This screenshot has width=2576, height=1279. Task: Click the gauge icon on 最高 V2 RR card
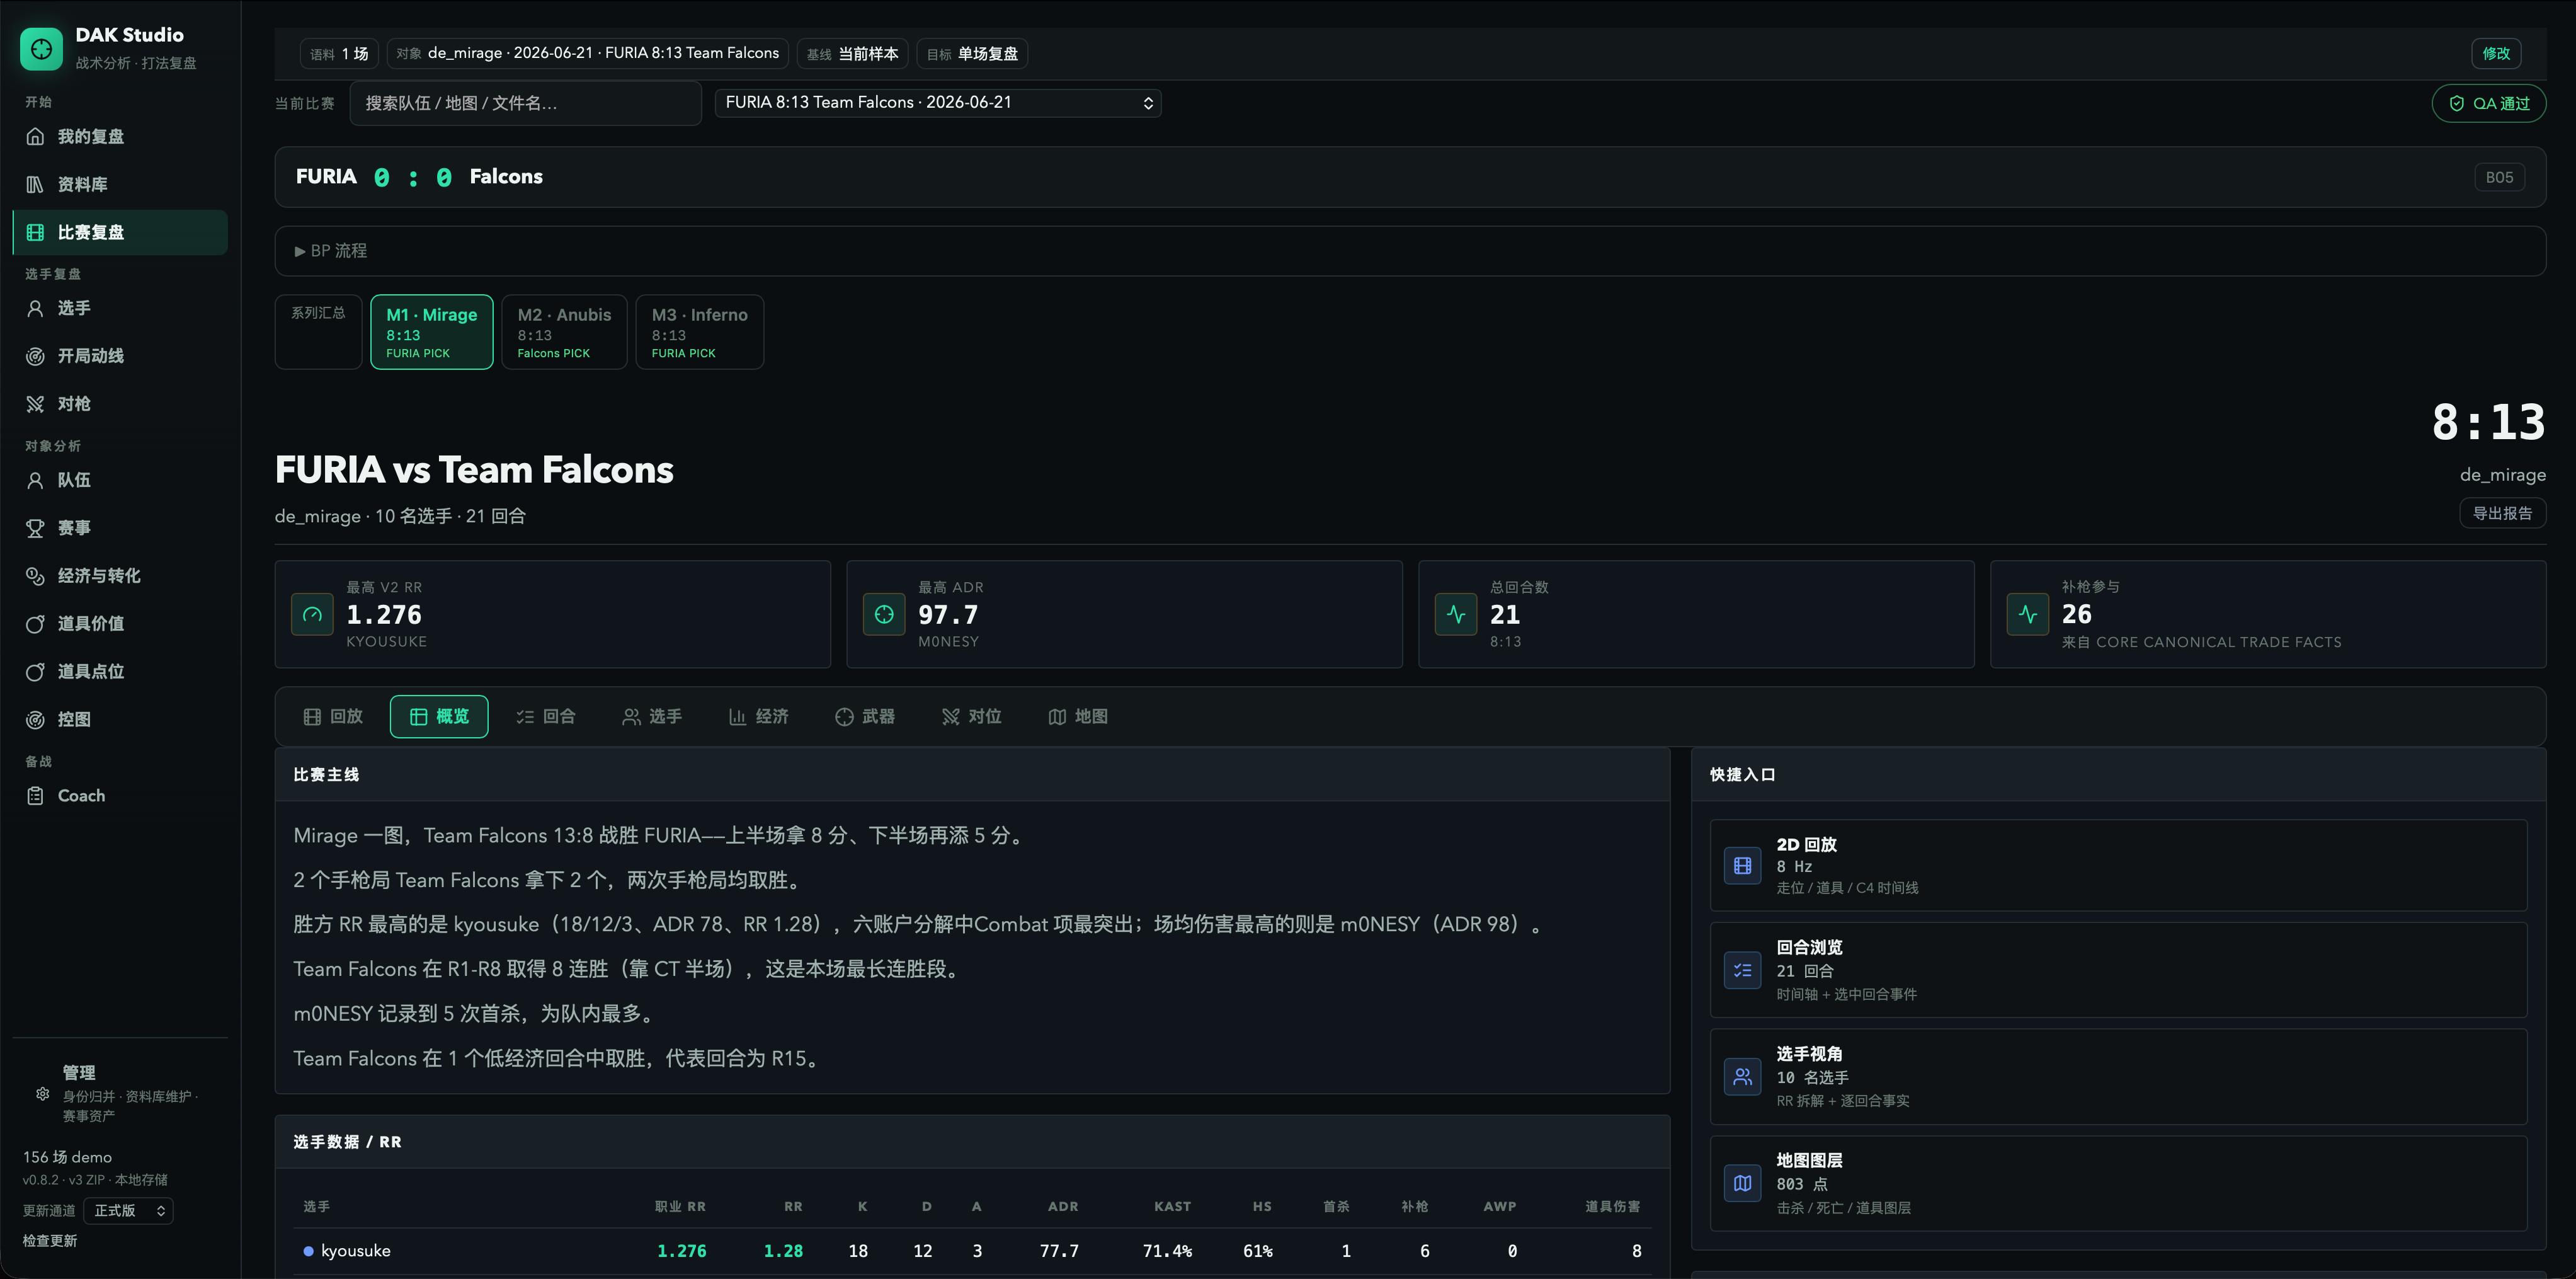click(312, 614)
